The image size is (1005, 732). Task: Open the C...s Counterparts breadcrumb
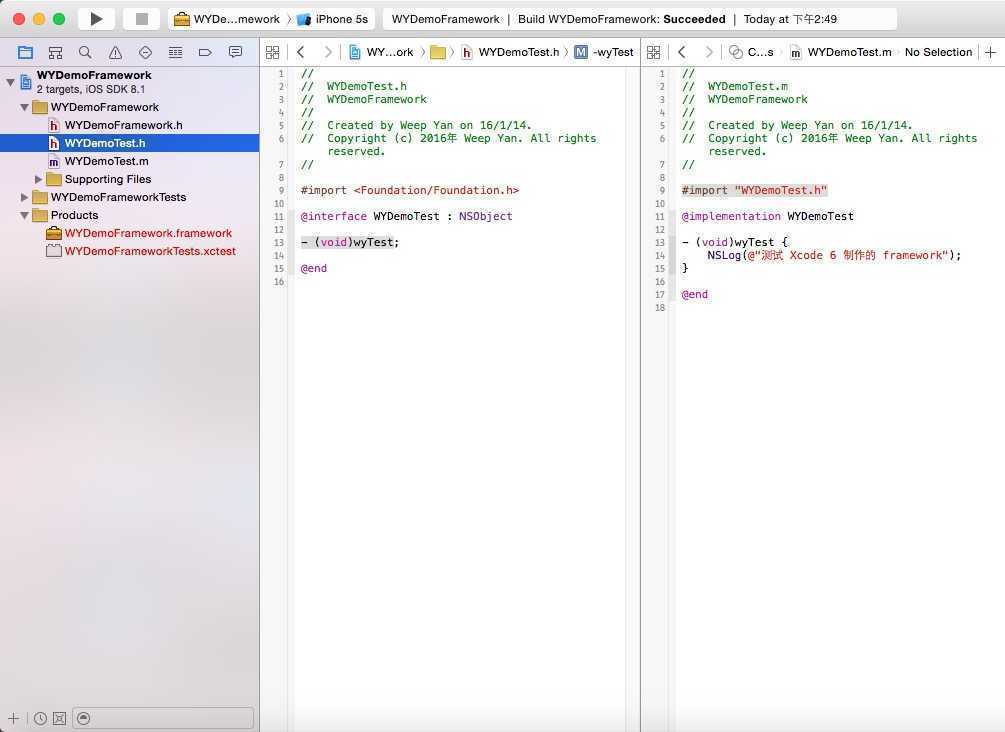click(x=752, y=53)
